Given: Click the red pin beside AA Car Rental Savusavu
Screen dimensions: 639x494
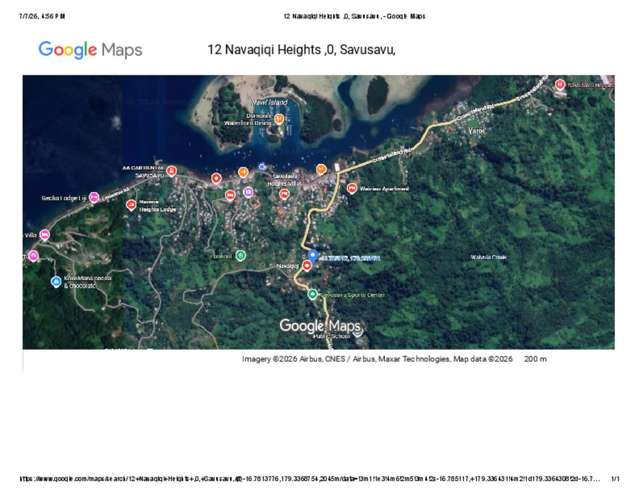Looking at the screenshot, I should pyautogui.click(x=172, y=171).
